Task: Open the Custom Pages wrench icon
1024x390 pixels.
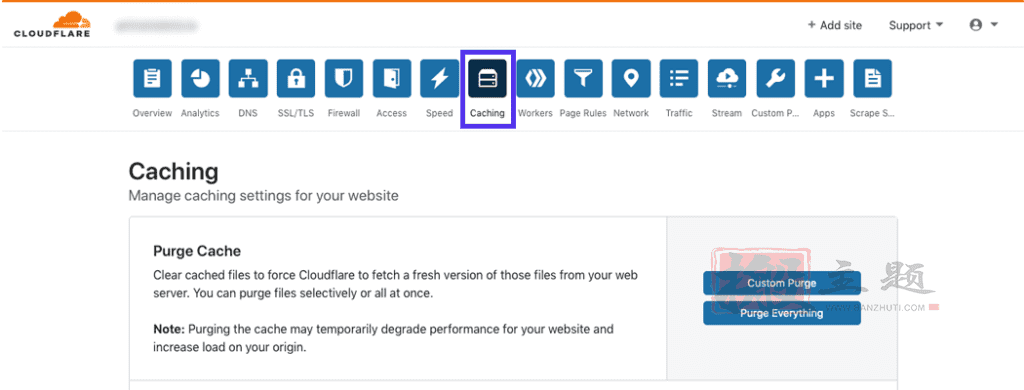Action: [775, 78]
